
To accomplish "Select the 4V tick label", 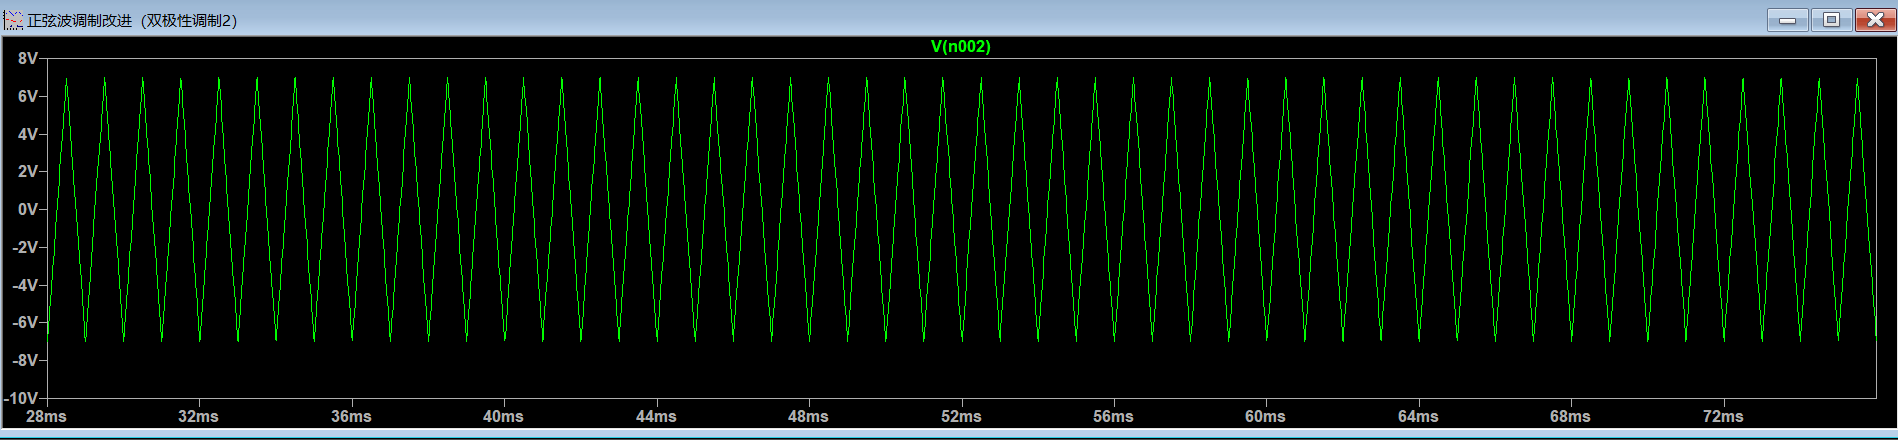I will click(28, 134).
